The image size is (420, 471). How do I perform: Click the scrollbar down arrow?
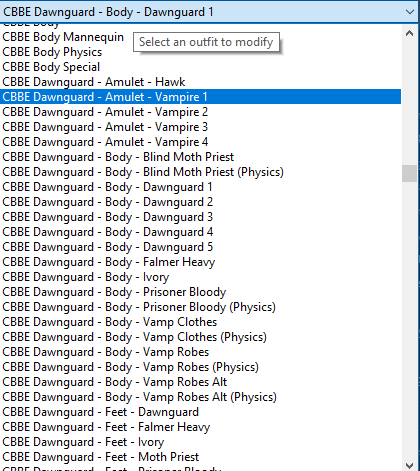[409, 465]
